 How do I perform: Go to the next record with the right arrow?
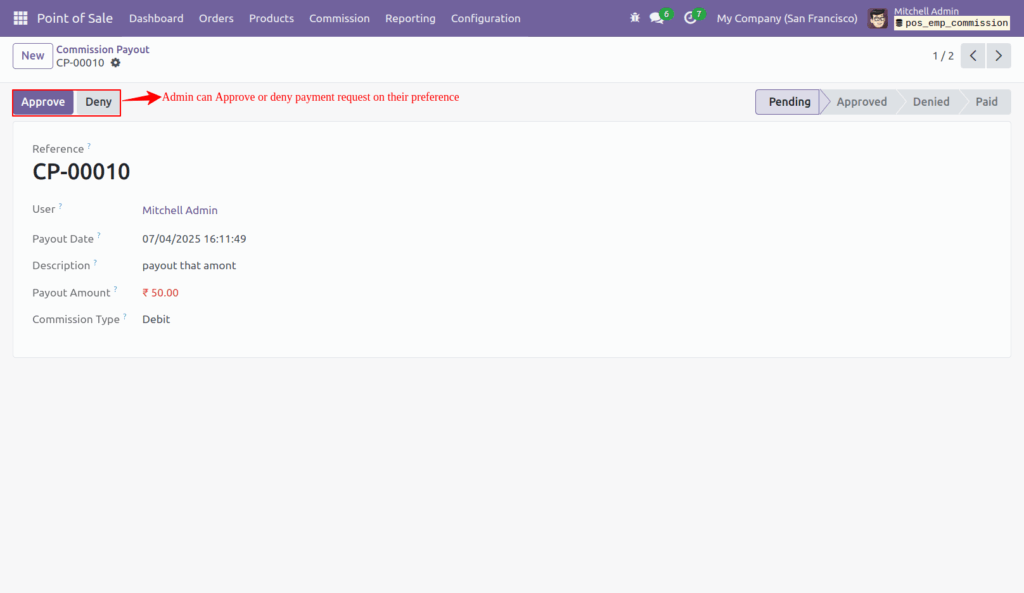tap(997, 56)
